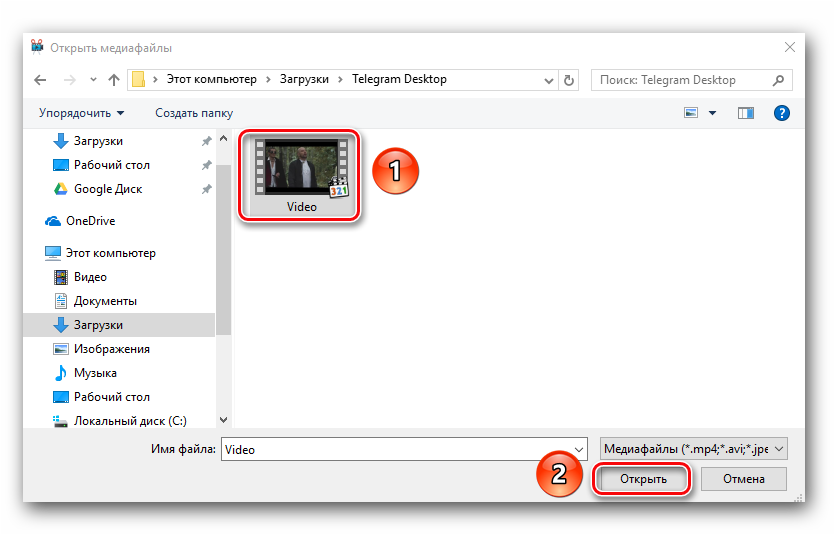This screenshot has height=534, width=834.
Task: Click the pin icon beside Google Диск
Action: [x=206, y=189]
